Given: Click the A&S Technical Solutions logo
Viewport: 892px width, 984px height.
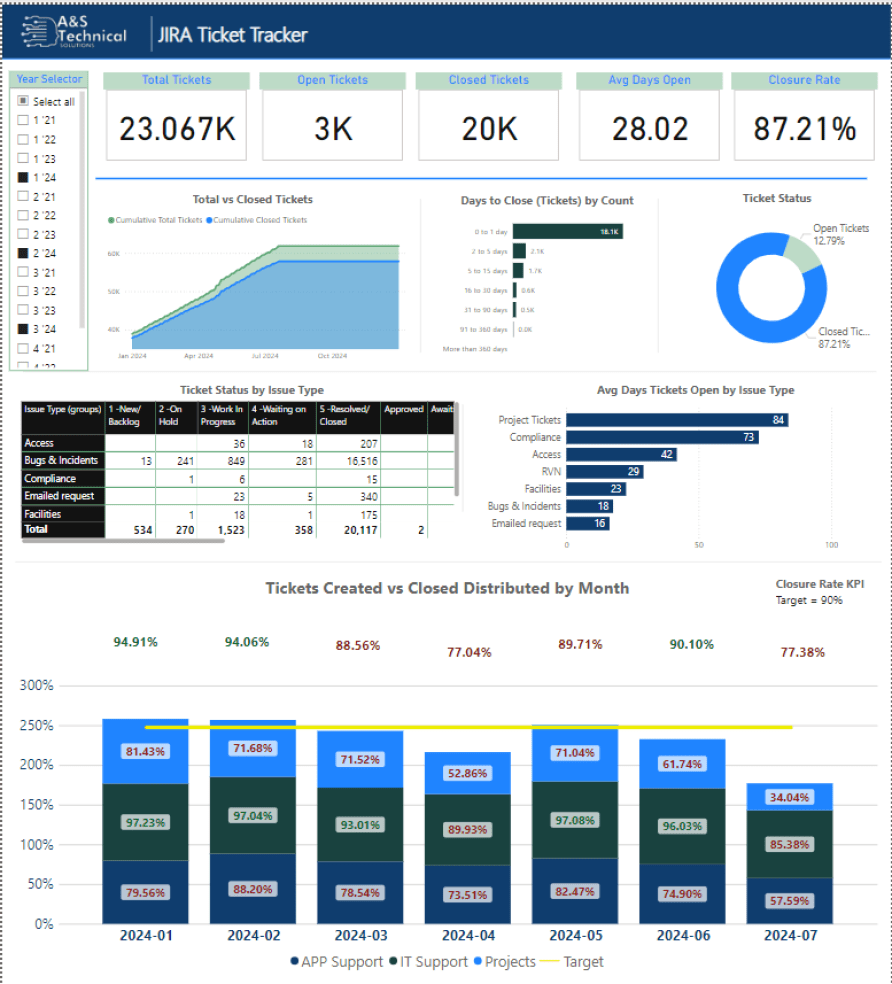Looking at the screenshot, I should (x=74, y=33).
